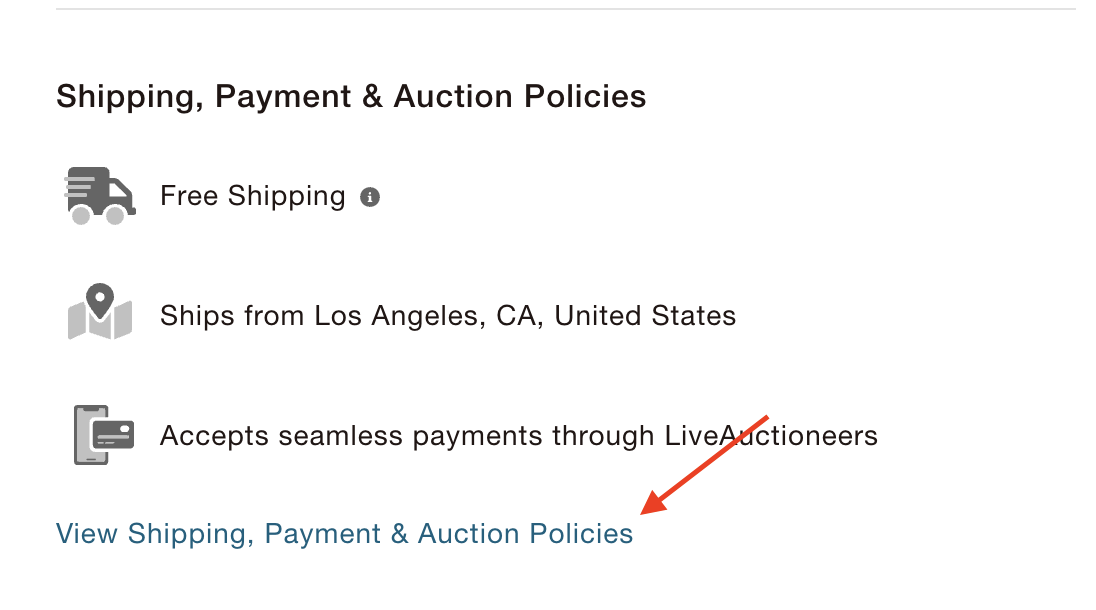Screen dimensions: 1096x610
Task: Click the location pin atop the map icon
Action: [100, 300]
